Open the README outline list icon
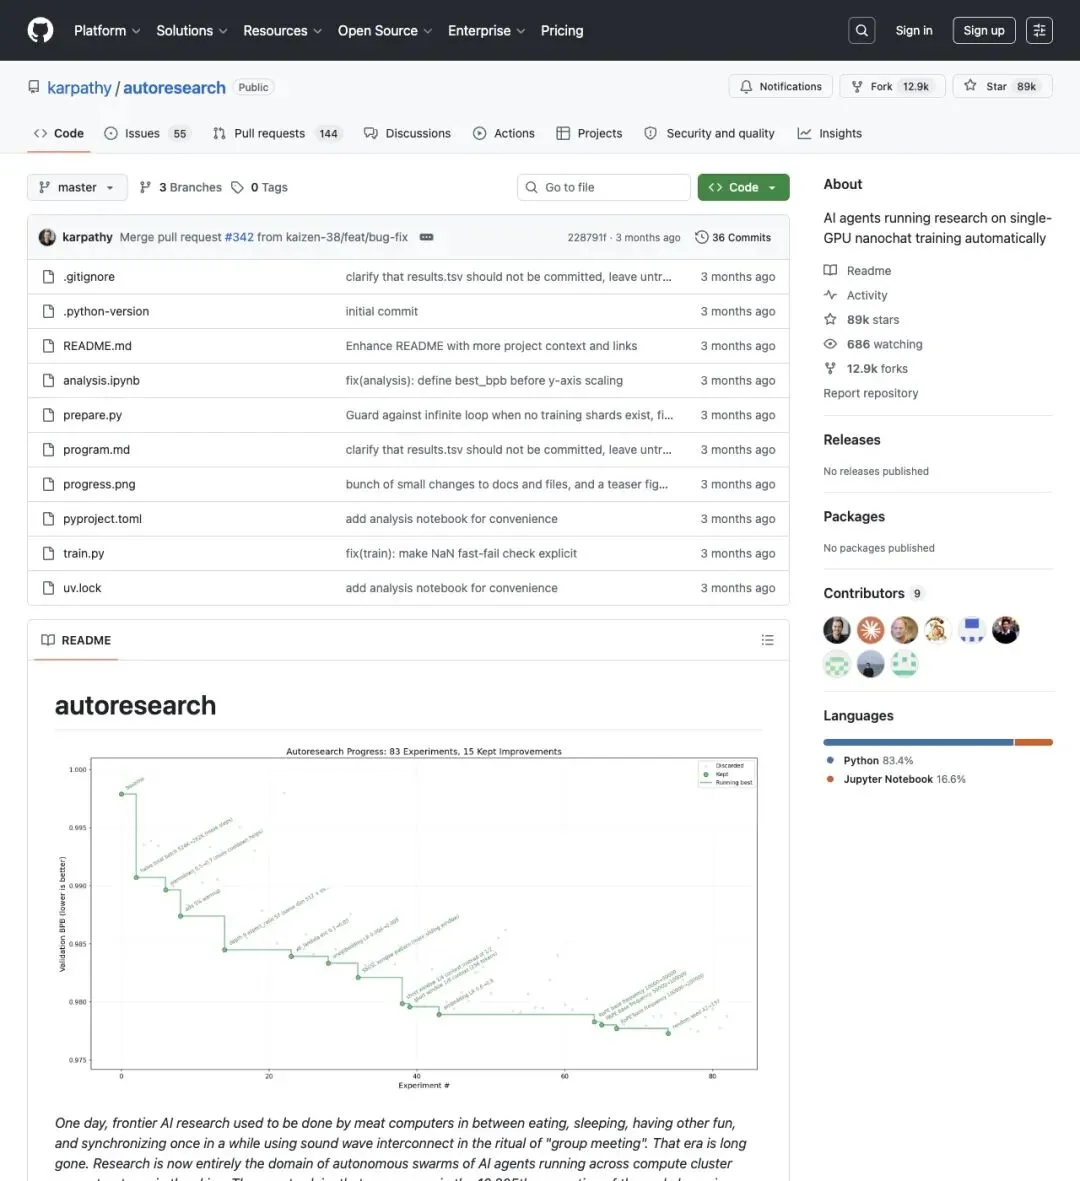 pyautogui.click(x=767, y=641)
